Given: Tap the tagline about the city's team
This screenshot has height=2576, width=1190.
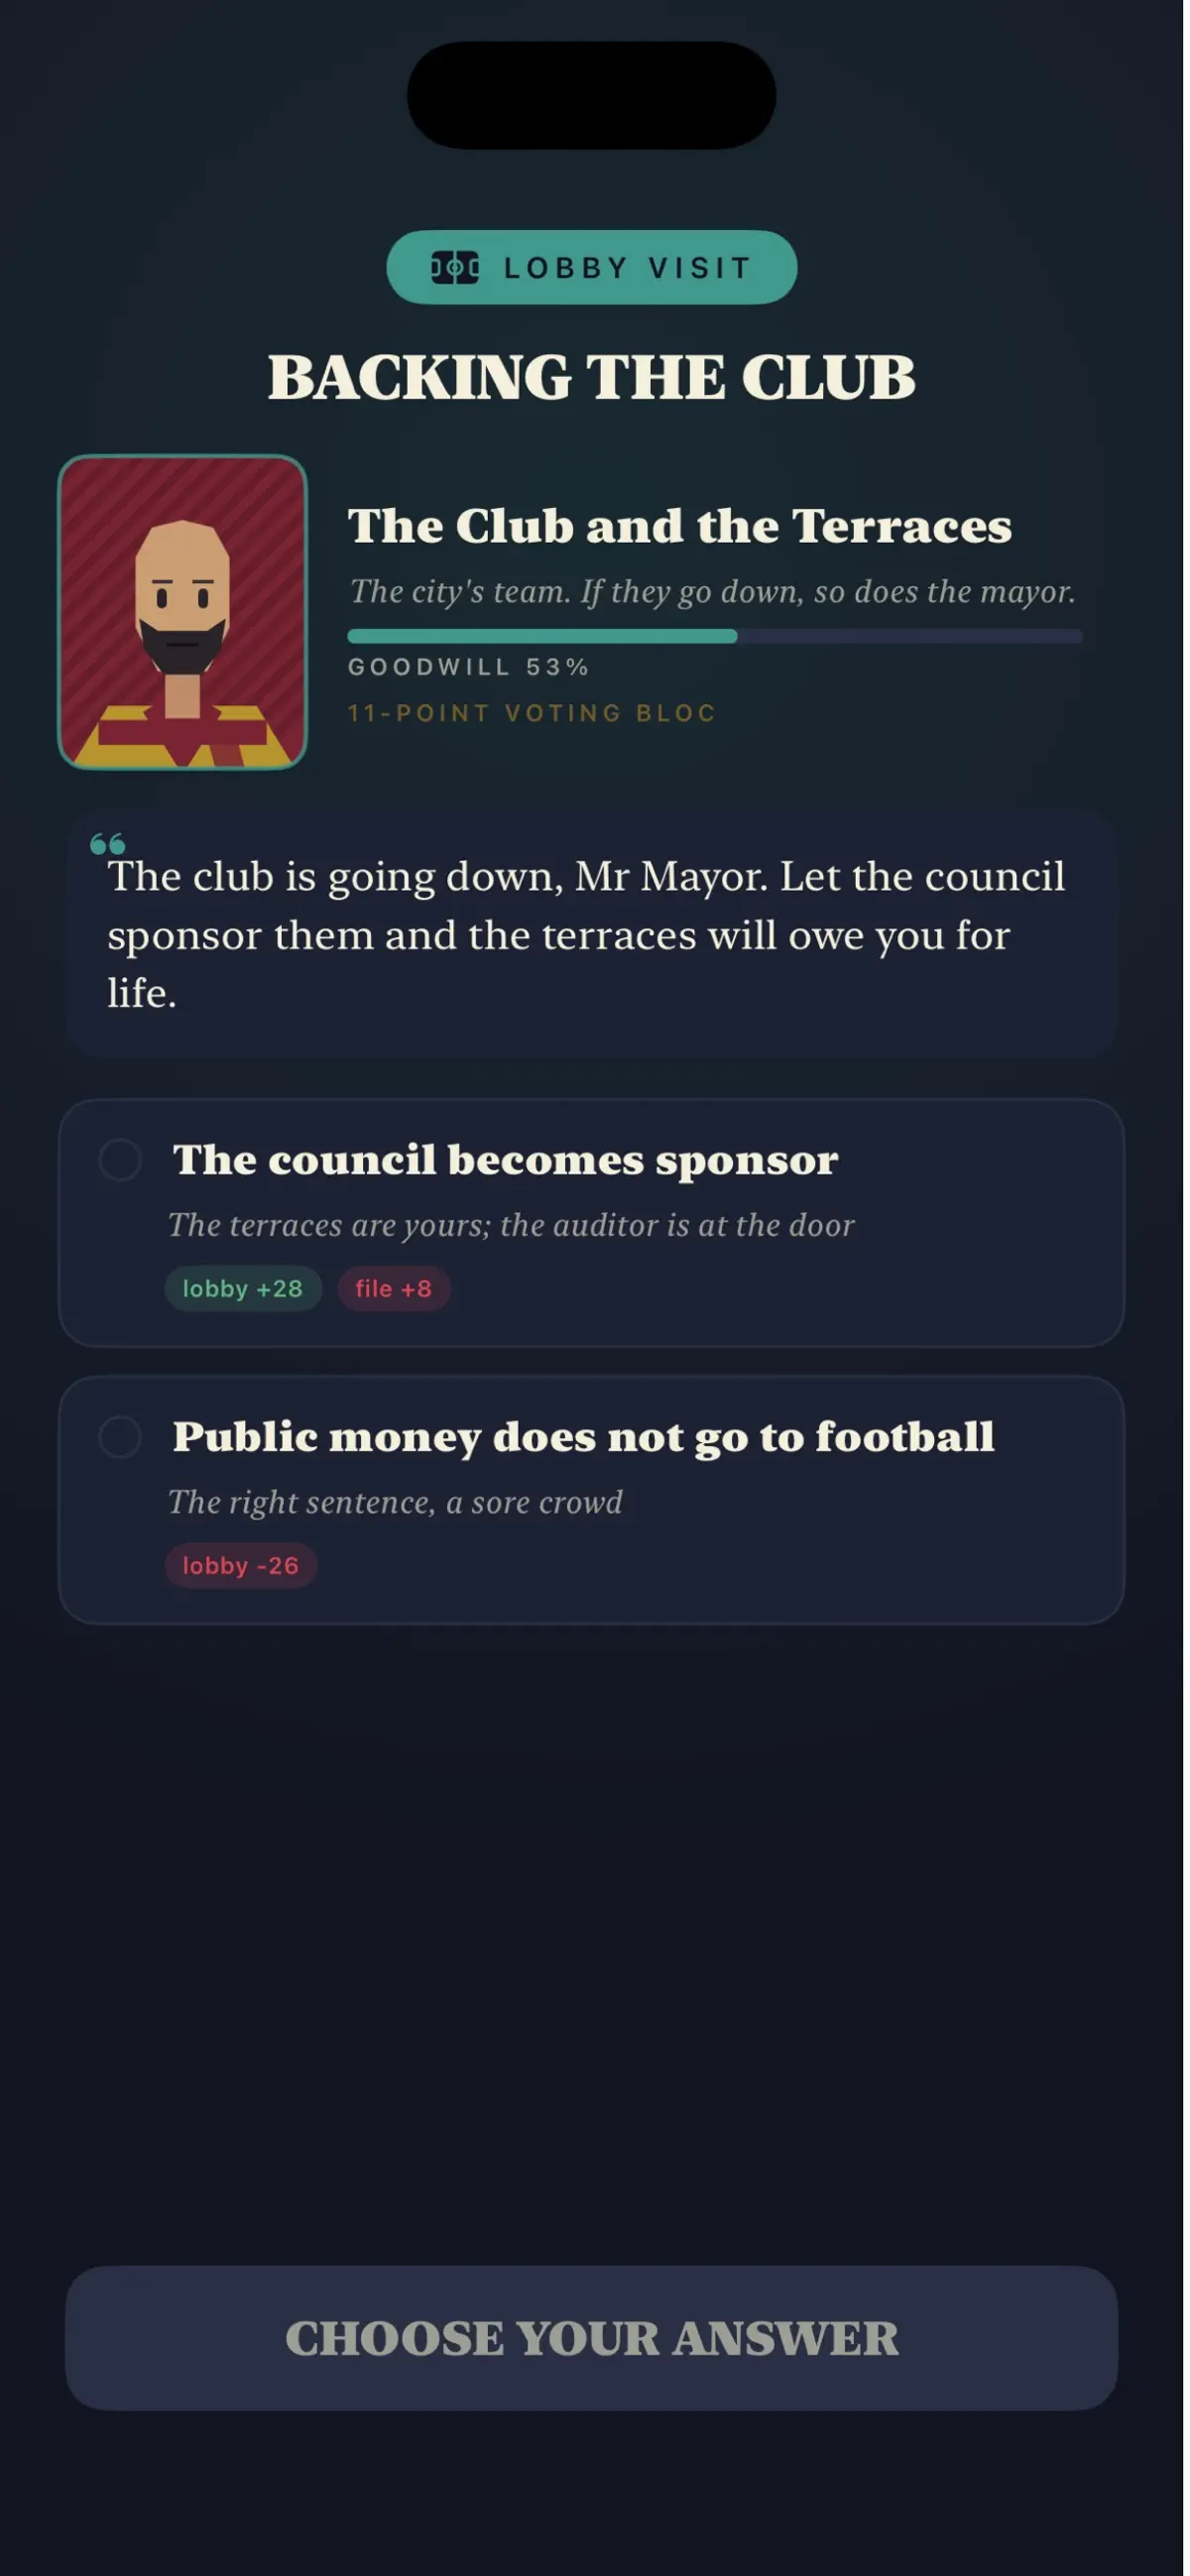Looking at the screenshot, I should point(713,592).
